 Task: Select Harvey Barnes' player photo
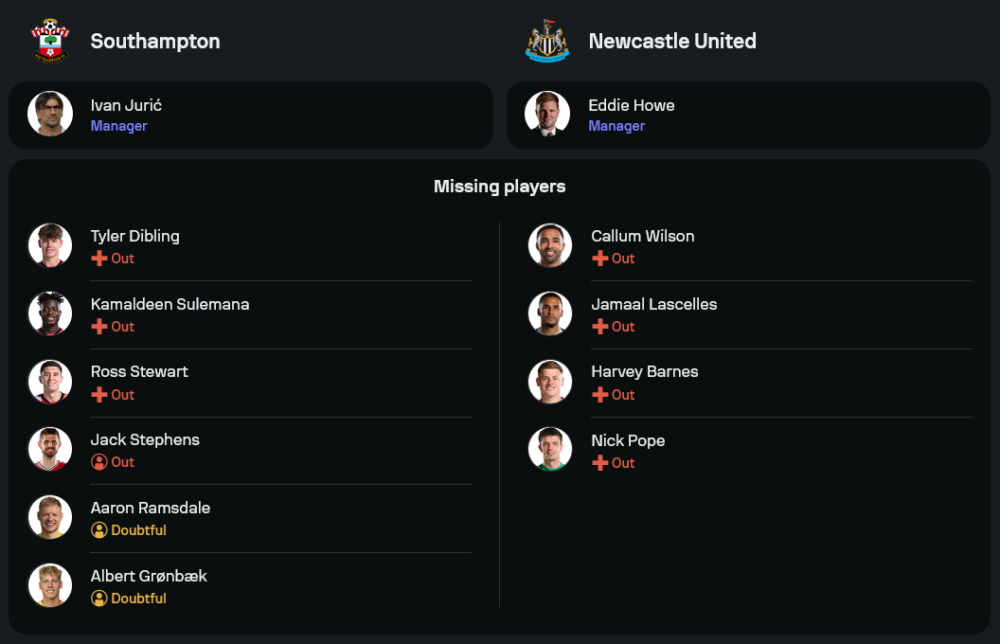pyautogui.click(x=550, y=381)
